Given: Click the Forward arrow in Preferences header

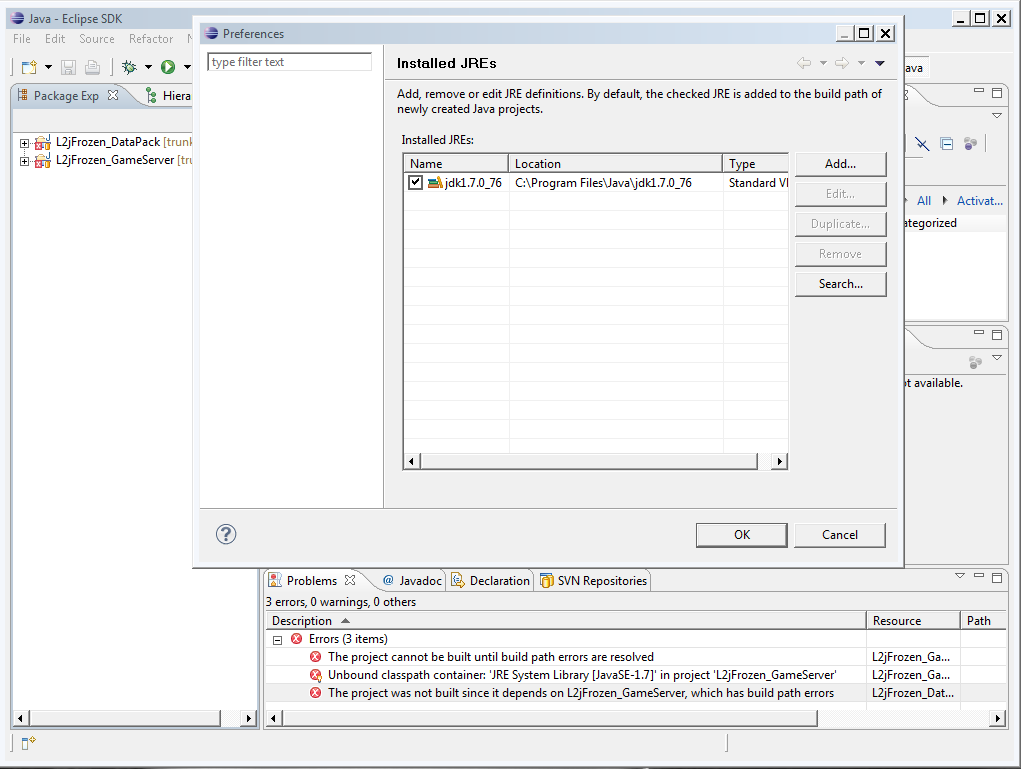Looking at the screenshot, I should click(x=842, y=63).
